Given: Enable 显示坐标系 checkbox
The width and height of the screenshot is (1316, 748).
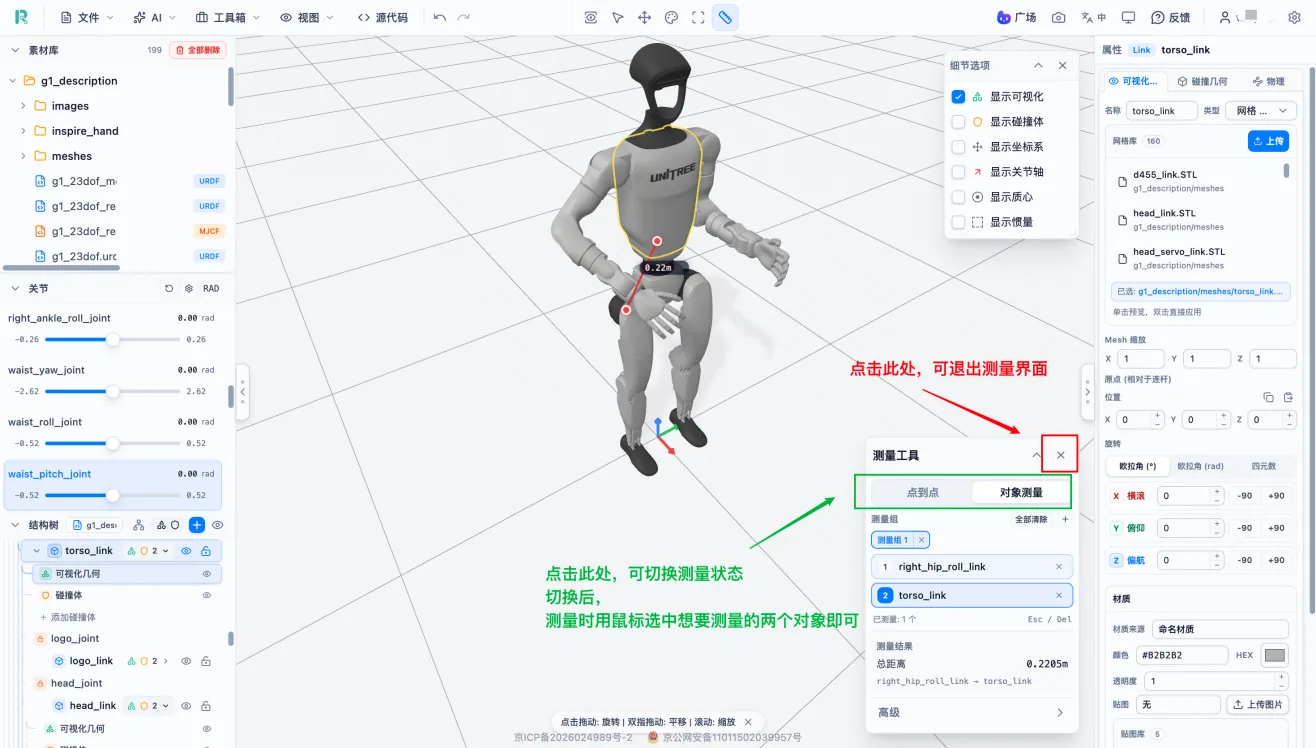Looking at the screenshot, I should (x=958, y=147).
